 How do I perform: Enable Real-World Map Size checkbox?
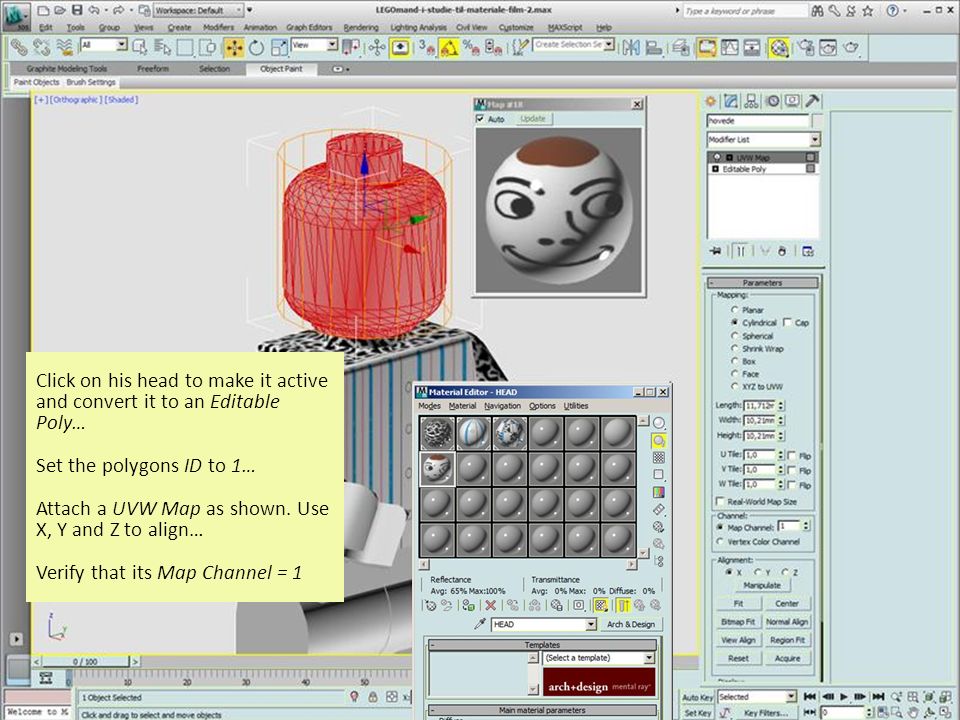coord(721,501)
